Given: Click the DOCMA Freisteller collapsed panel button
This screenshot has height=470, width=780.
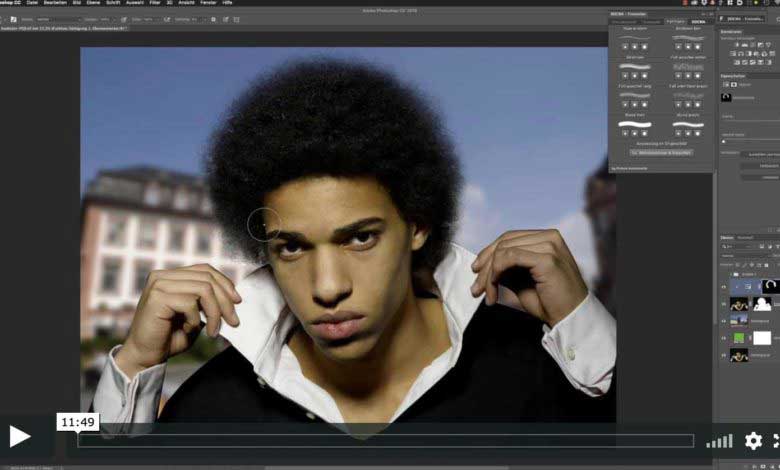Looking at the screenshot, I should 742,18.
